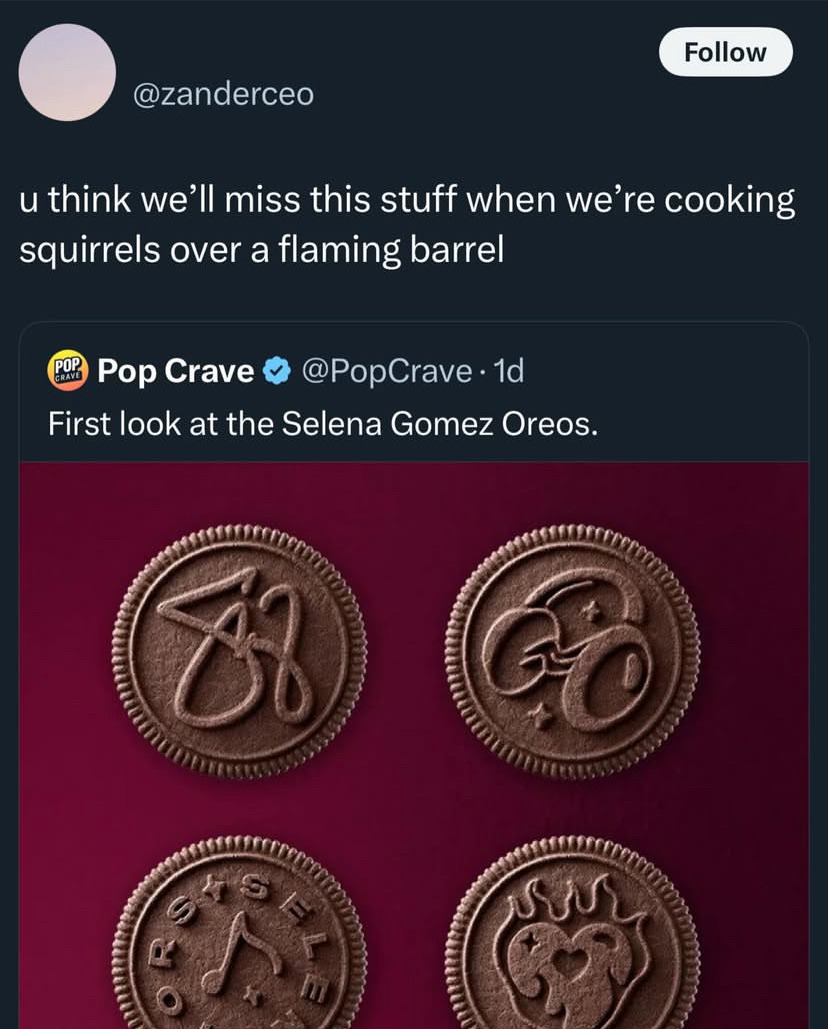Open @zanderceo's profile avatar
828x1029 pixels.
click(67, 72)
